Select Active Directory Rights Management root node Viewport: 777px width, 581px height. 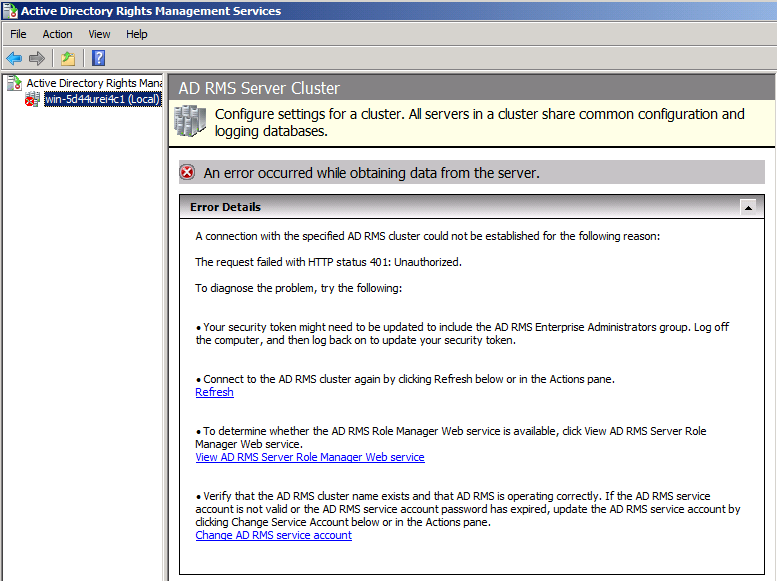tap(94, 83)
